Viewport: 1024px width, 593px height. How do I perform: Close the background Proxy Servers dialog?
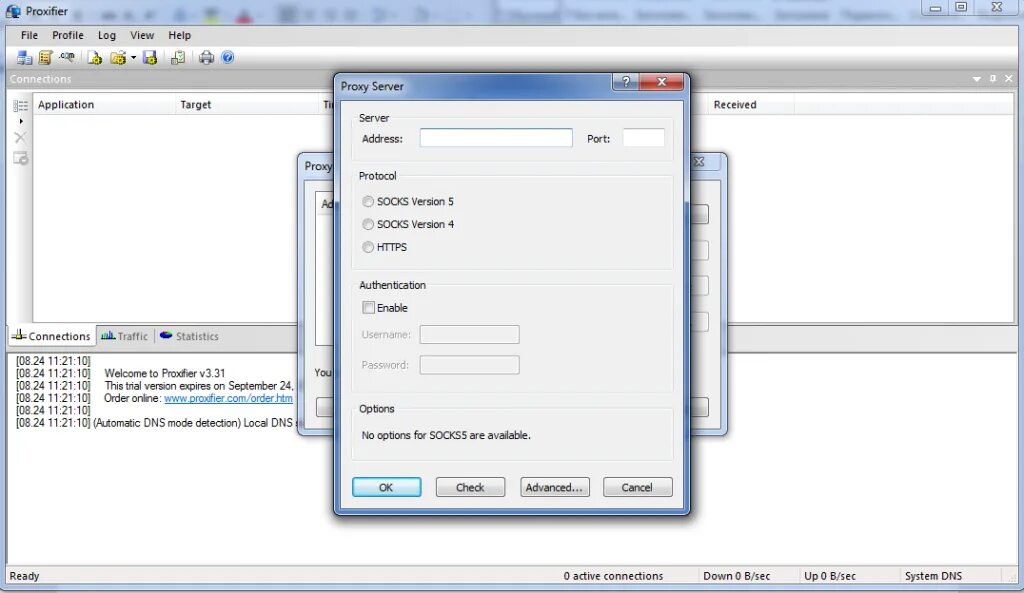pyautogui.click(x=699, y=161)
